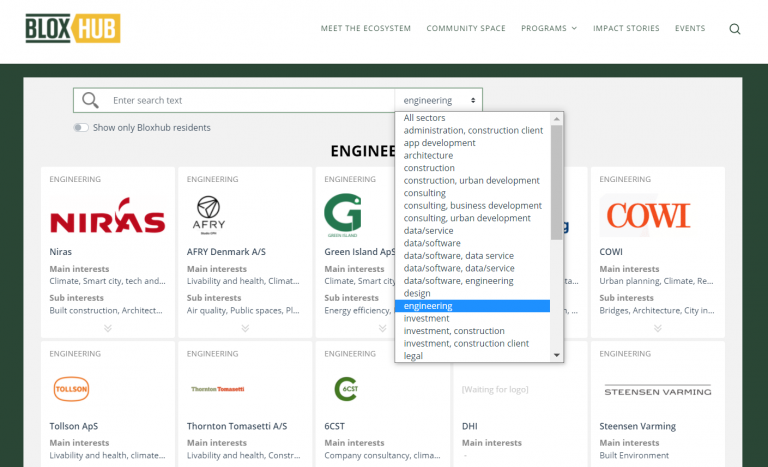Select legal sector option
768x467 pixels.
[472, 356]
